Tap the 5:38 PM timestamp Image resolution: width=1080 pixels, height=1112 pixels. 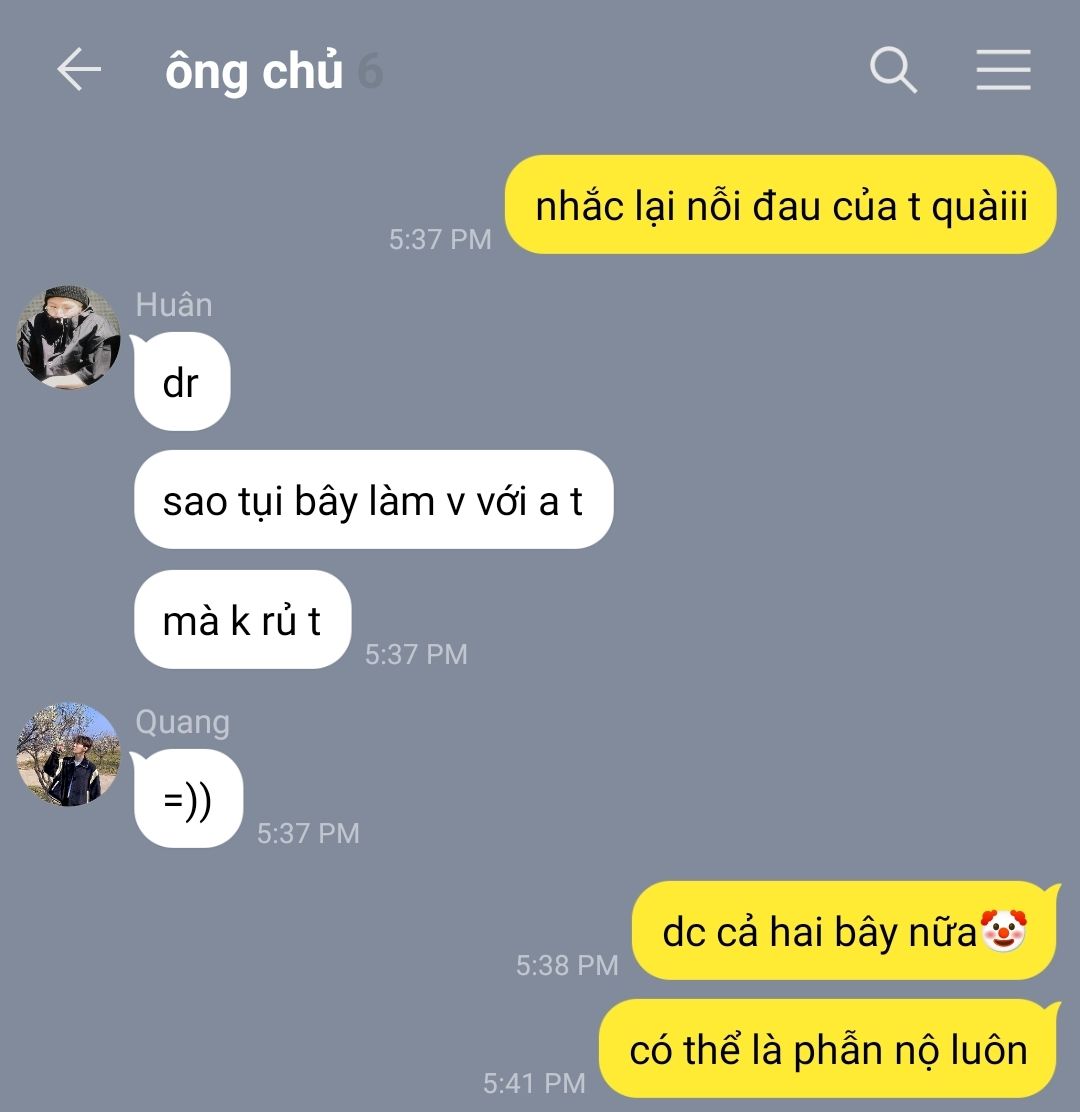[567, 965]
